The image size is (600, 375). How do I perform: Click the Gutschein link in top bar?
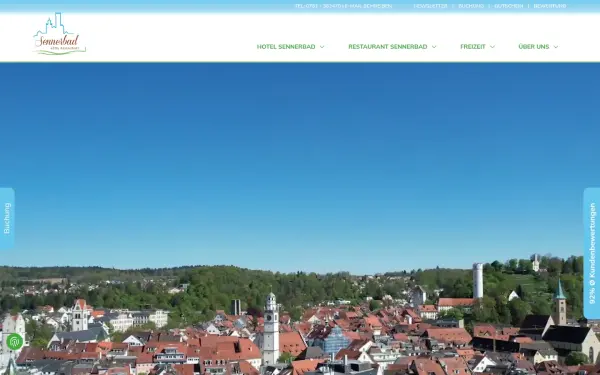click(x=508, y=6)
